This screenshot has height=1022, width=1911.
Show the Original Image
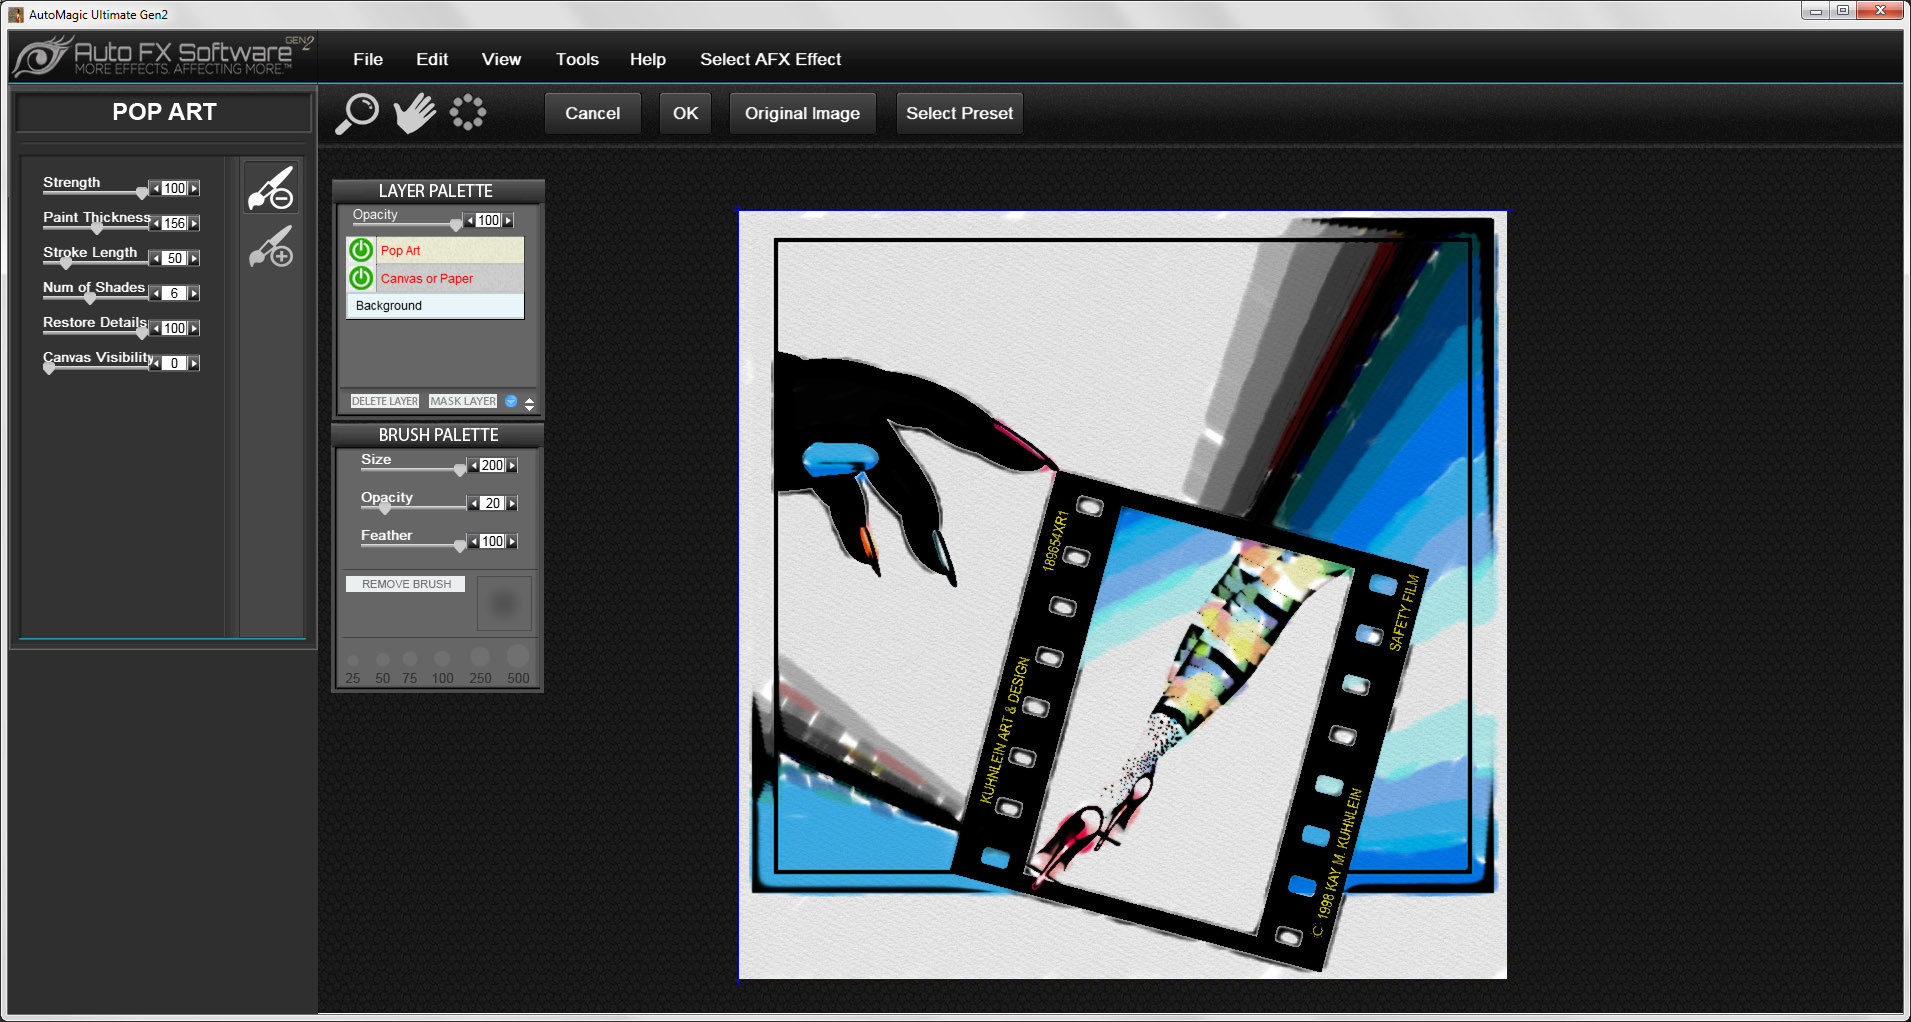[802, 113]
